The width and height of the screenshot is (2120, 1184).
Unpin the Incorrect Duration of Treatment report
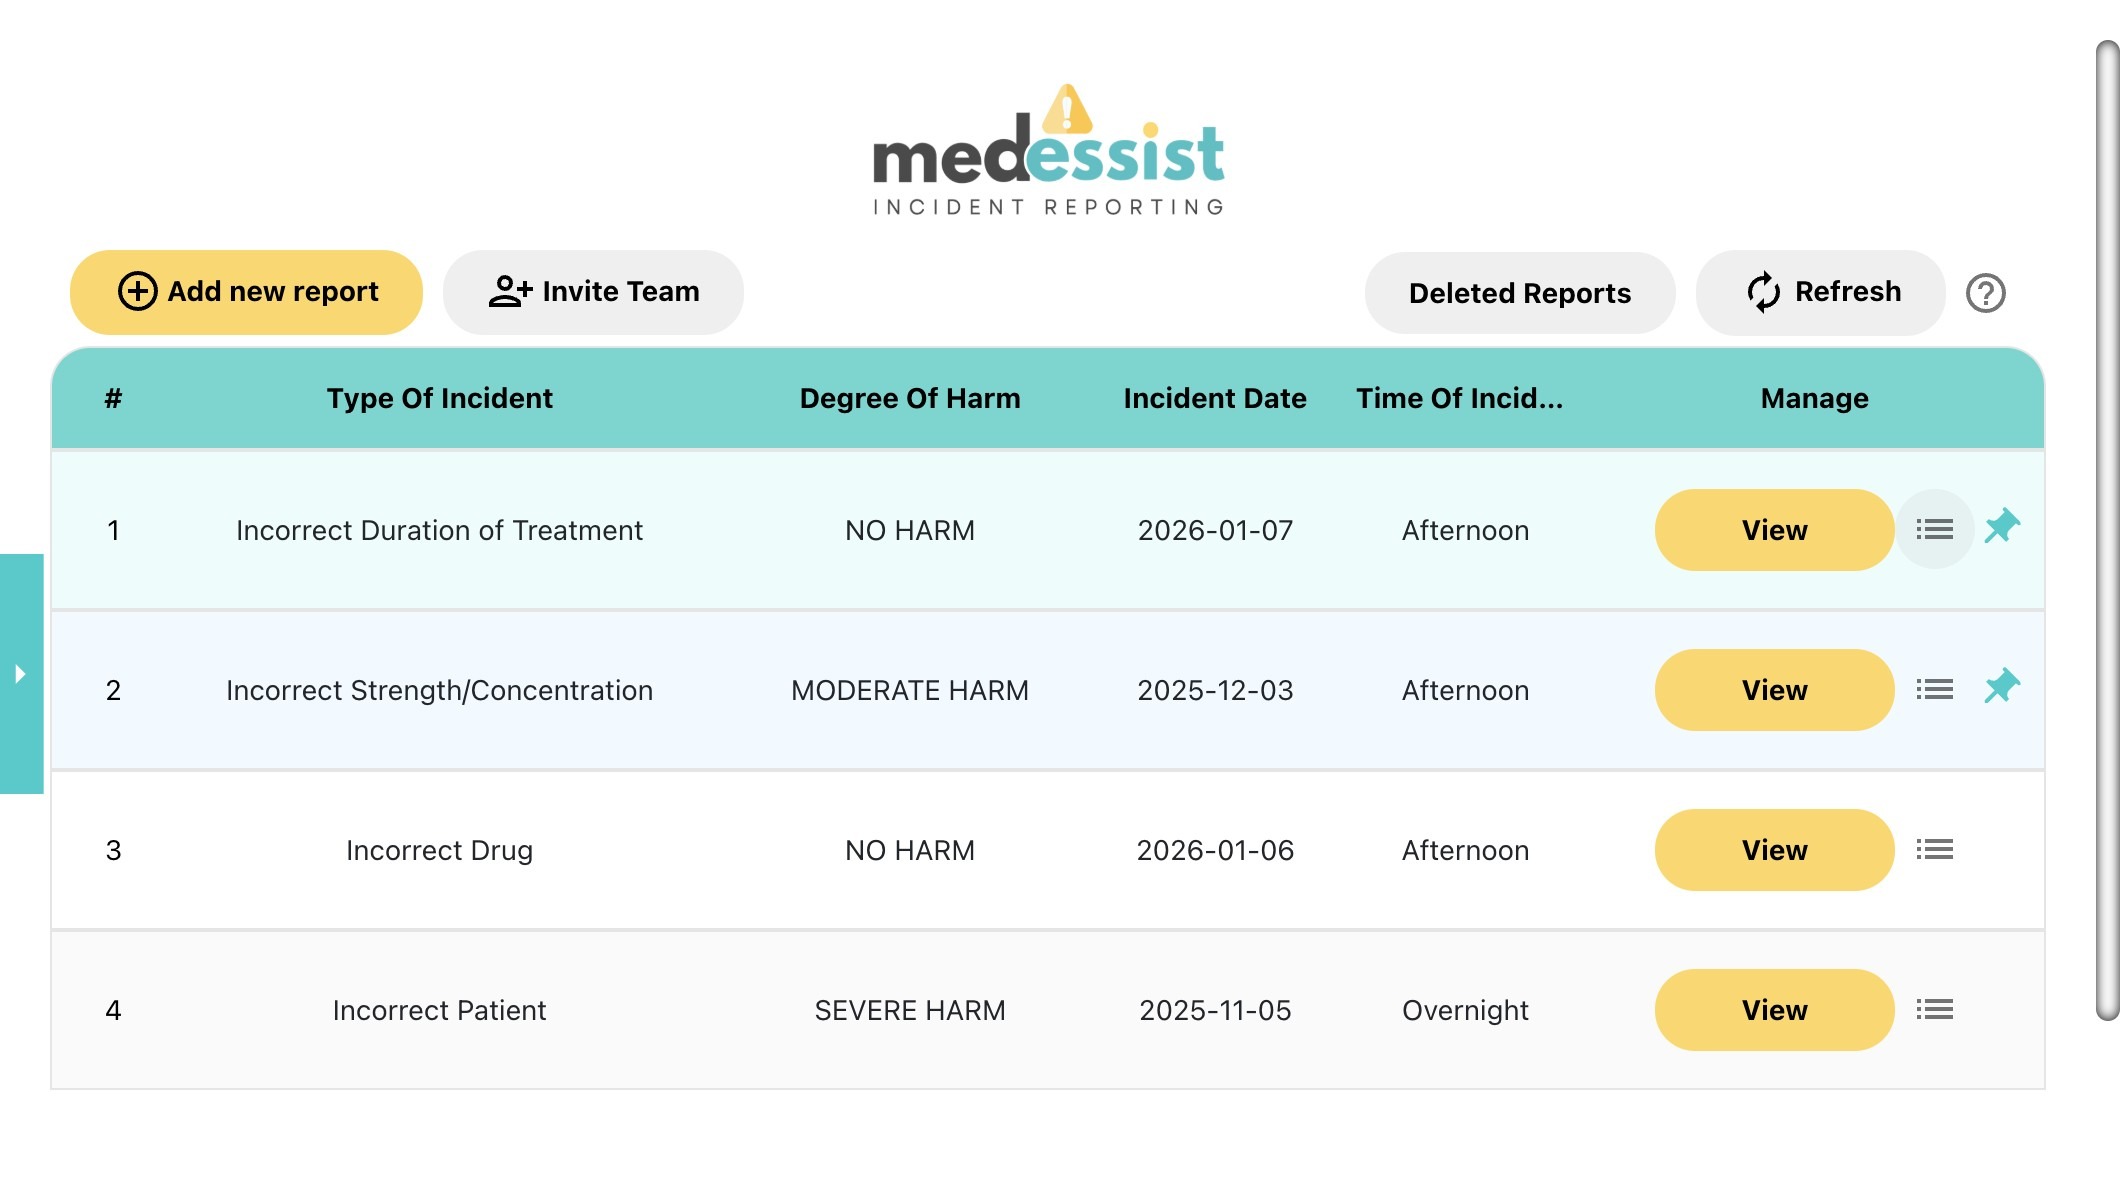[2002, 526]
